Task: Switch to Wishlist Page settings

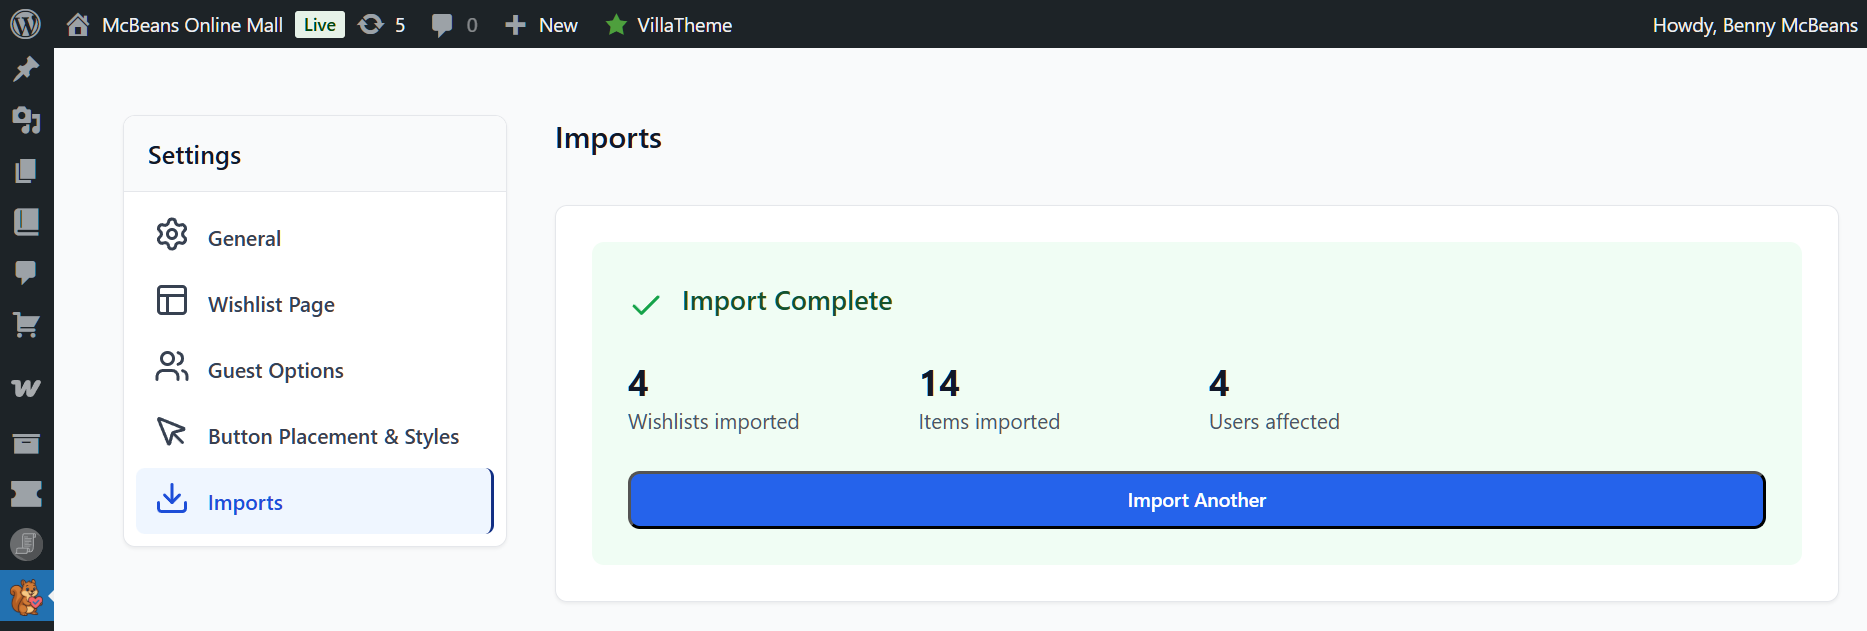Action: click(x=271, y=304)
